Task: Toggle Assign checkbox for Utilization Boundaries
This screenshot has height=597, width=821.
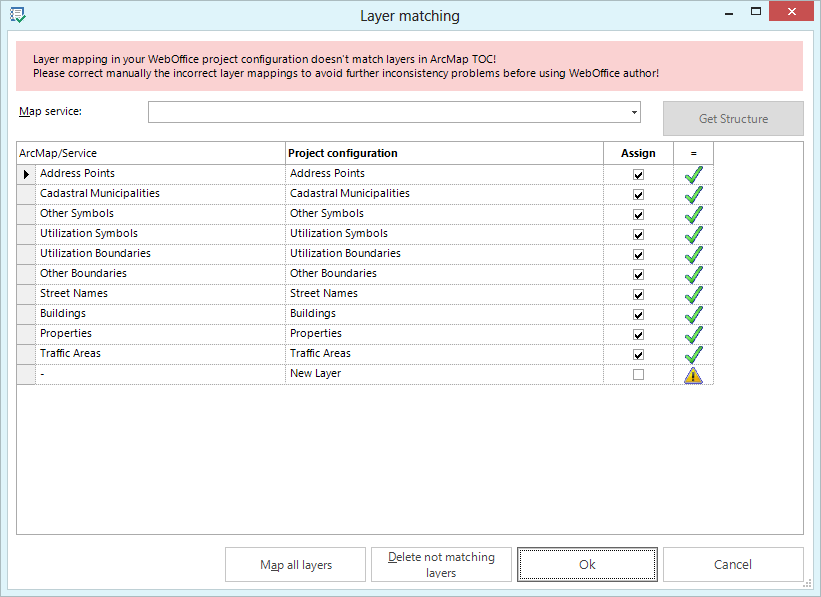Action: 638,255
